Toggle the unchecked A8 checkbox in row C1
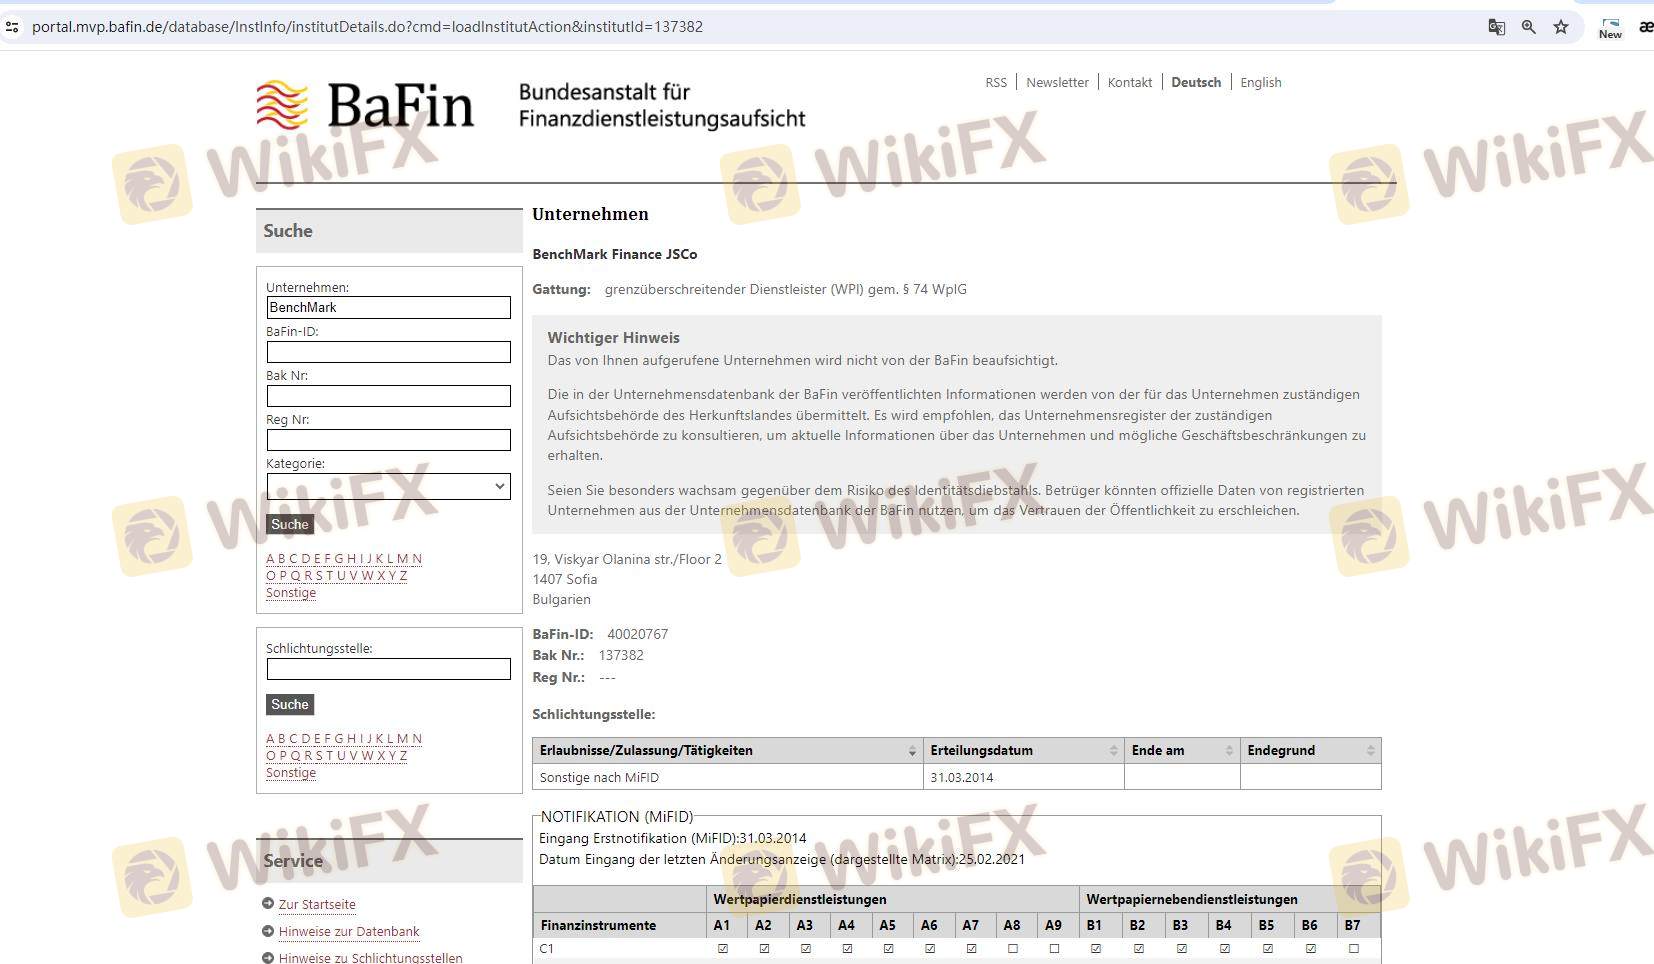Image resolution: width=1654 pixels, height=964 pixels. pos(1013,948)
